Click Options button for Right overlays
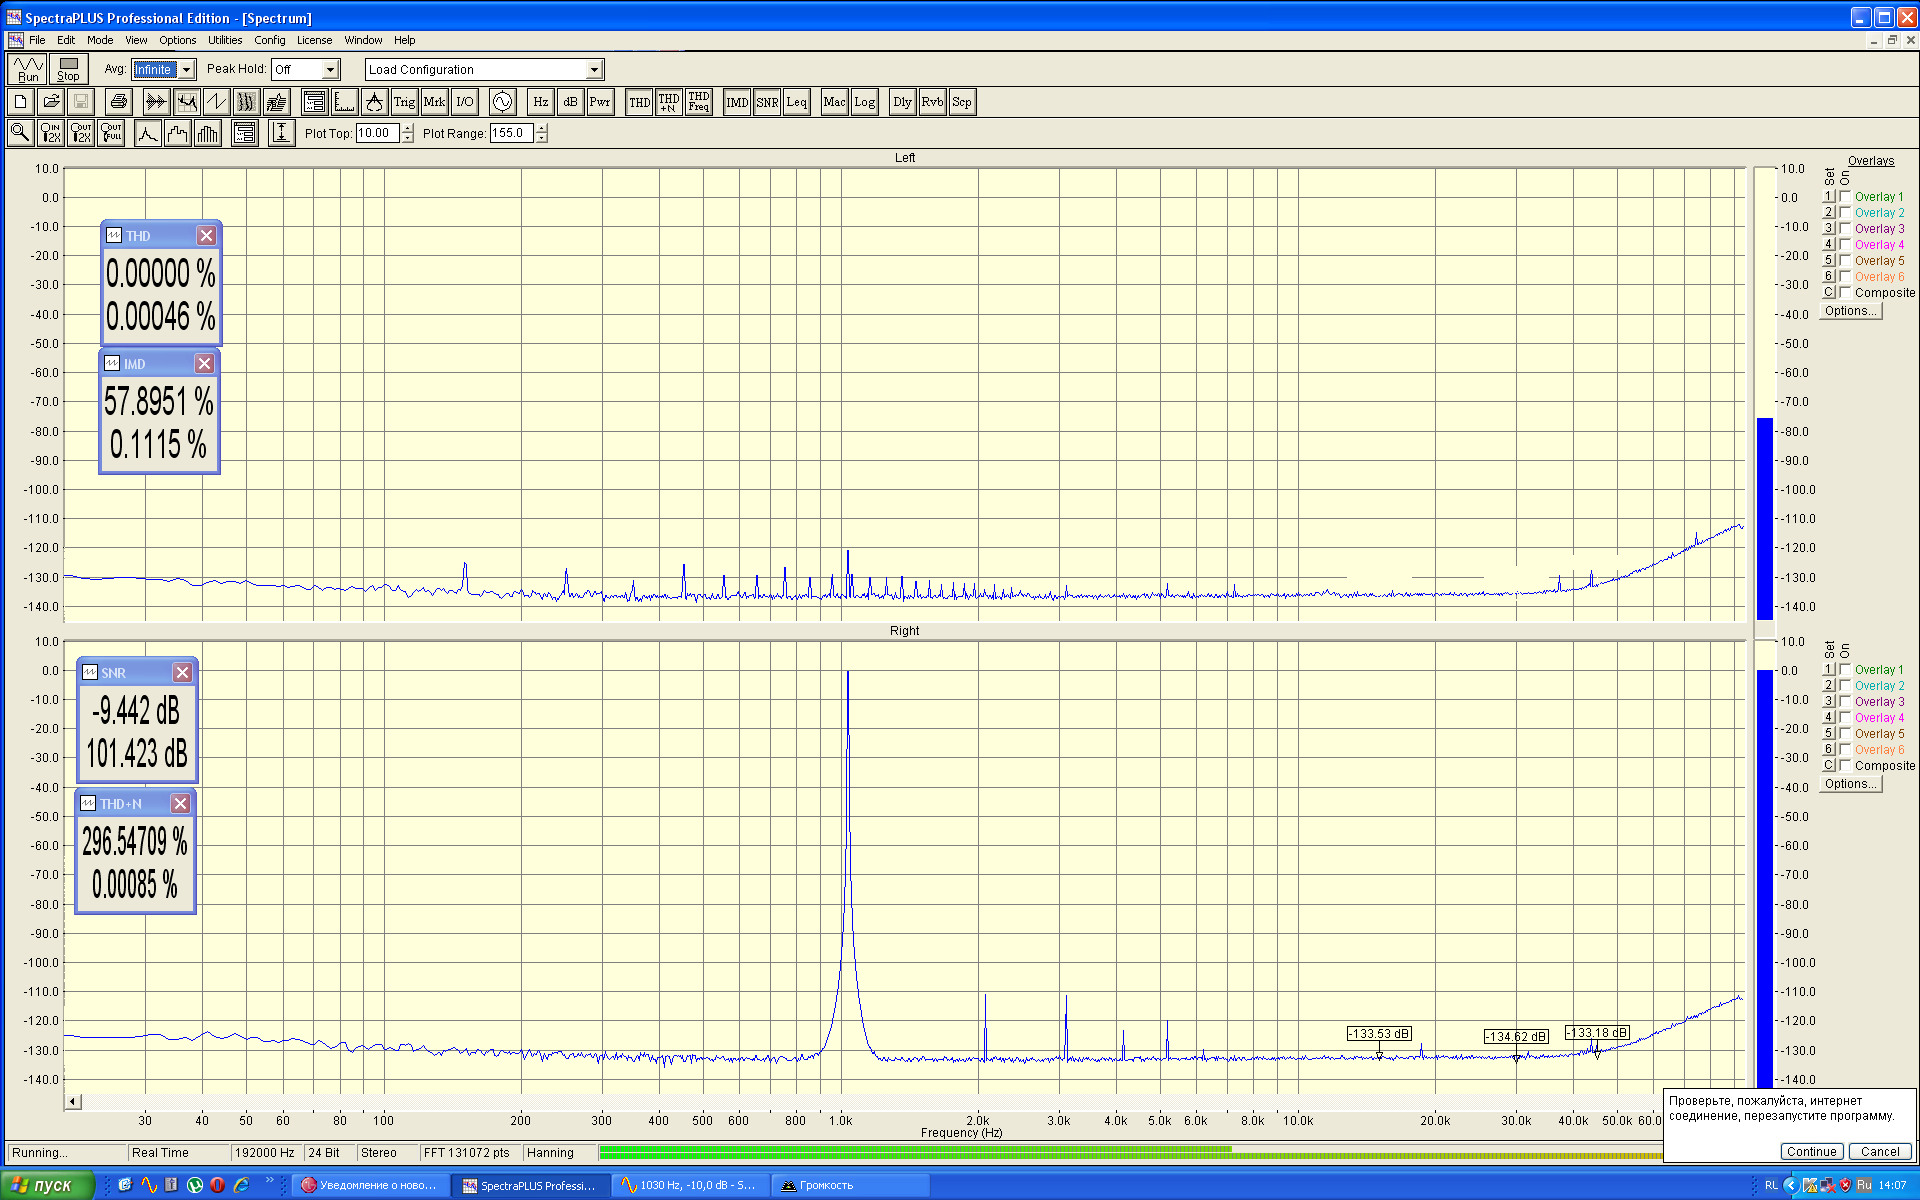This screenshot has height=1200, width=1920. pyautogui.click(x=1850, y=784)
